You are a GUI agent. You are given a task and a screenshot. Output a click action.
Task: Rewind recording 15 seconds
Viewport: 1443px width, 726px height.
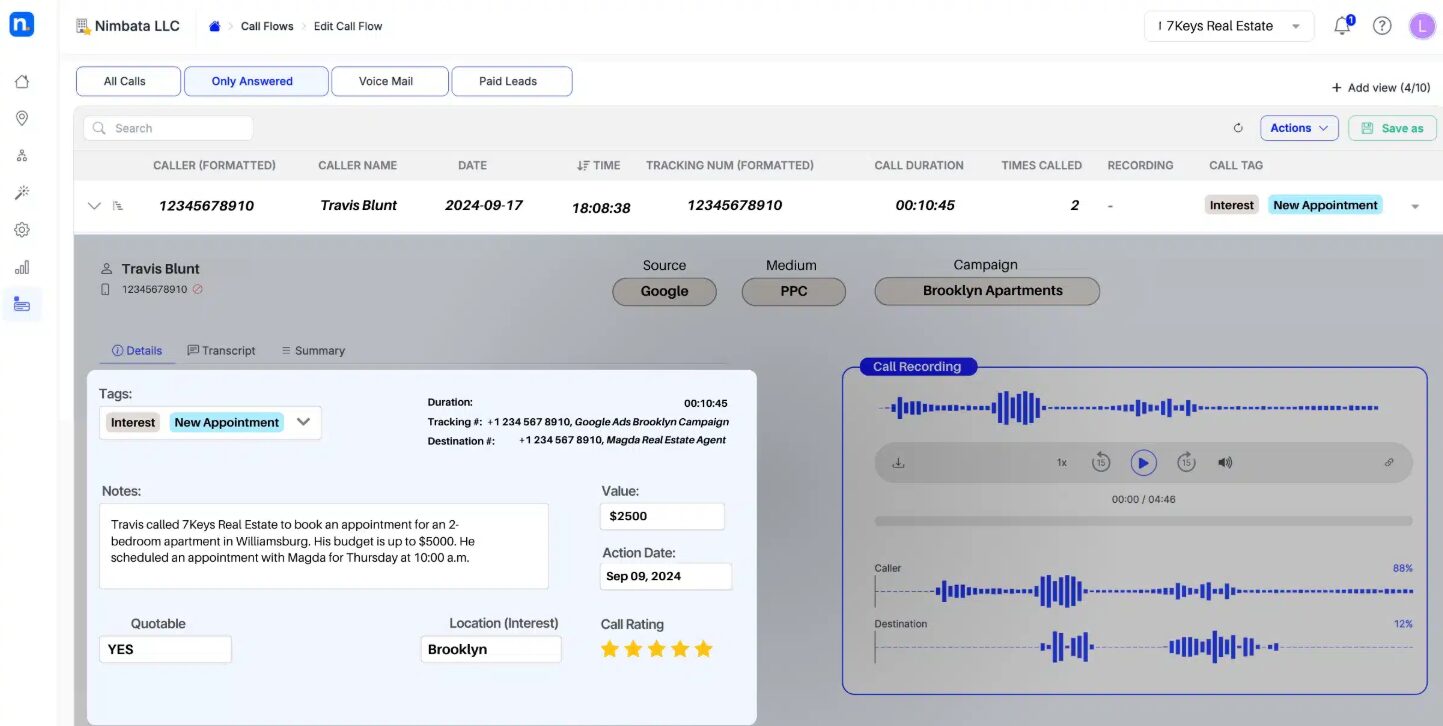coord(1100,463)
